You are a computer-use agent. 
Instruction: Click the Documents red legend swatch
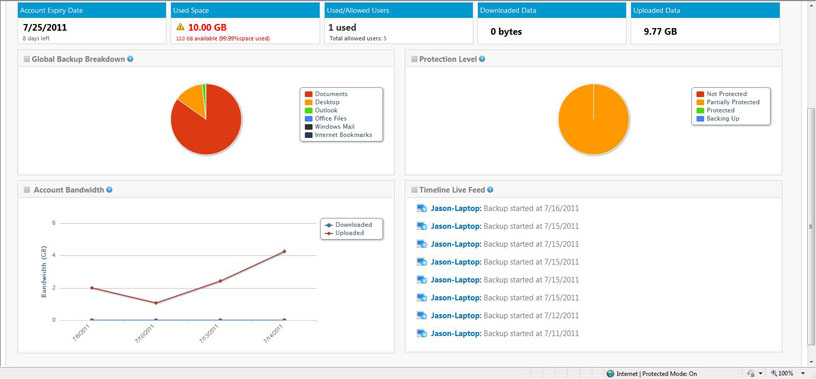click(308, 94)
